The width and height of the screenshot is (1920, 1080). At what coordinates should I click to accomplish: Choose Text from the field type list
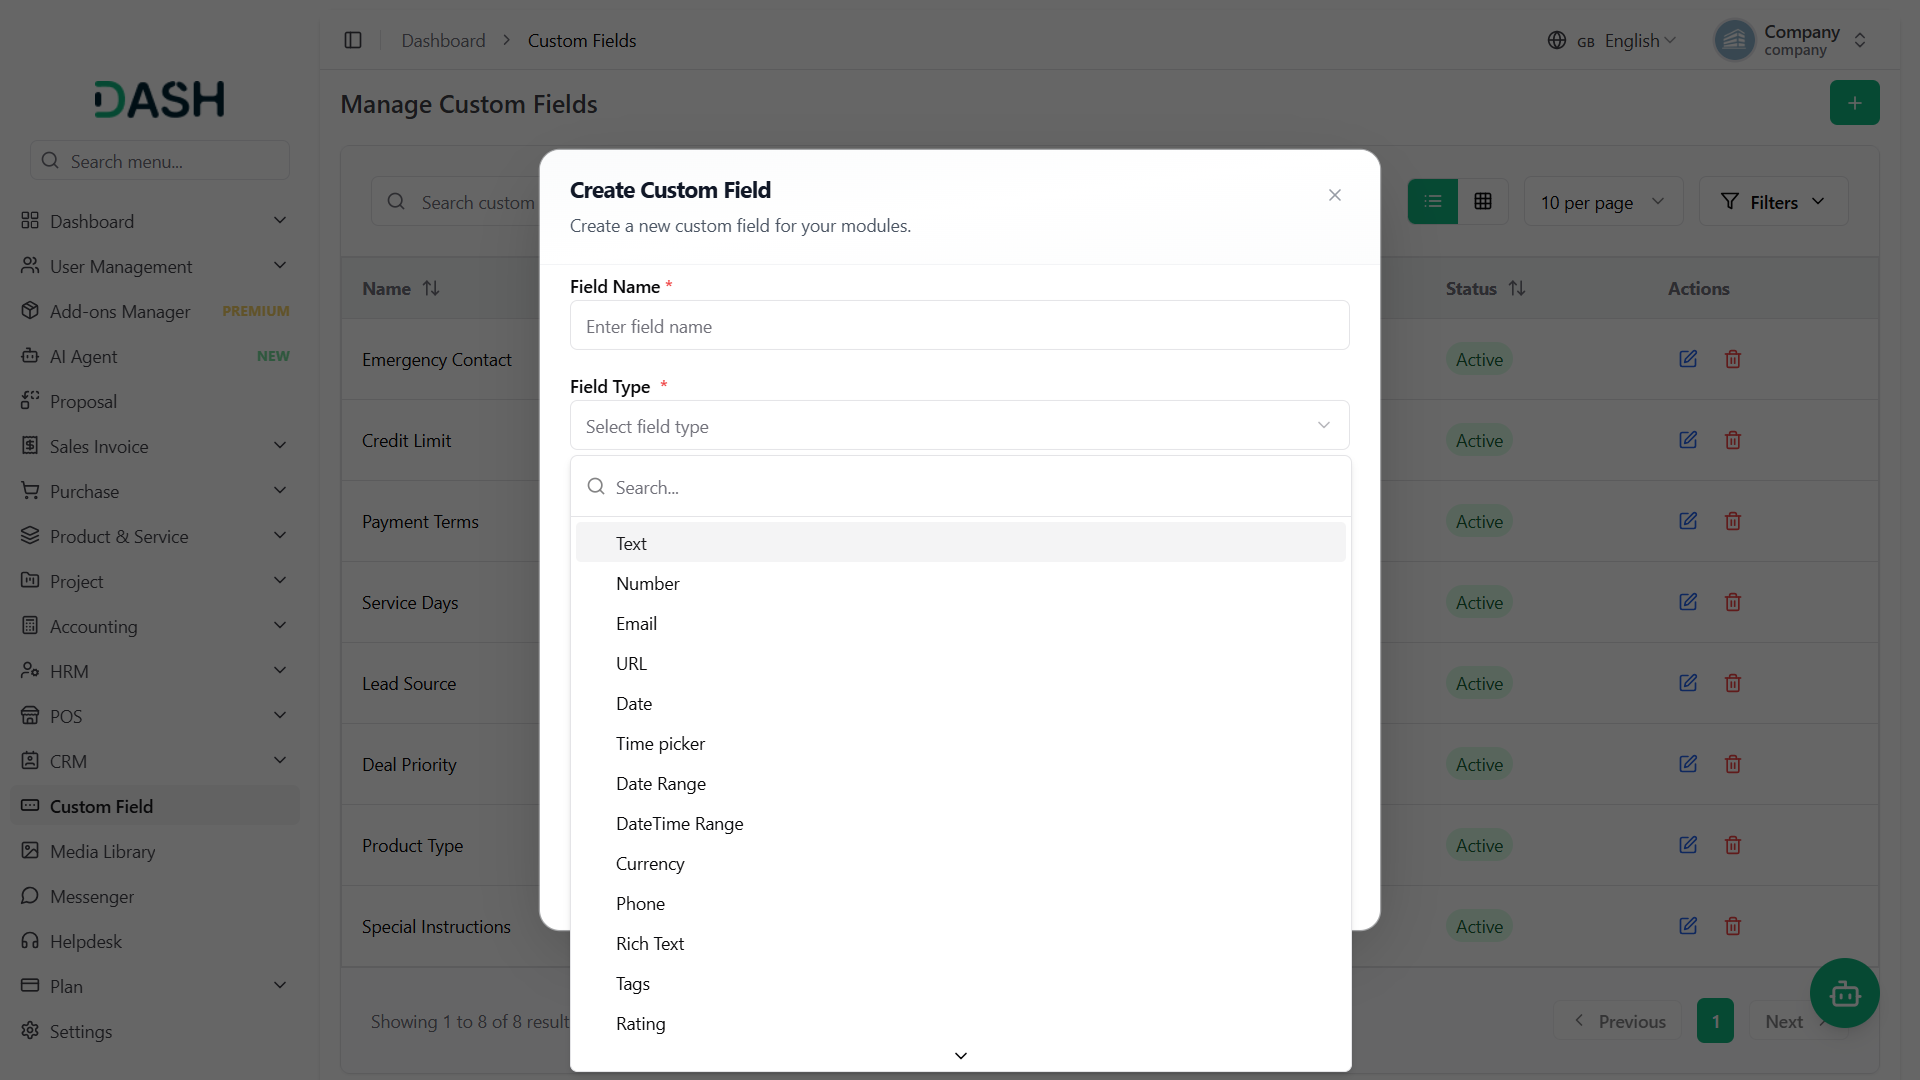pos(960,543)
